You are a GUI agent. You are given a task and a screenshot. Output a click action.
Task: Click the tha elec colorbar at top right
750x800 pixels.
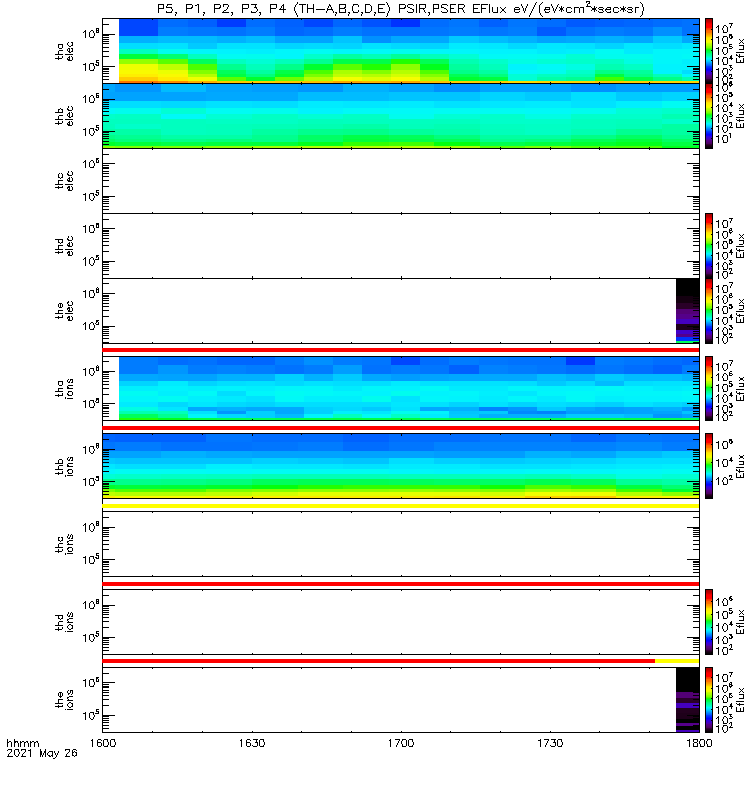(709, 51)
